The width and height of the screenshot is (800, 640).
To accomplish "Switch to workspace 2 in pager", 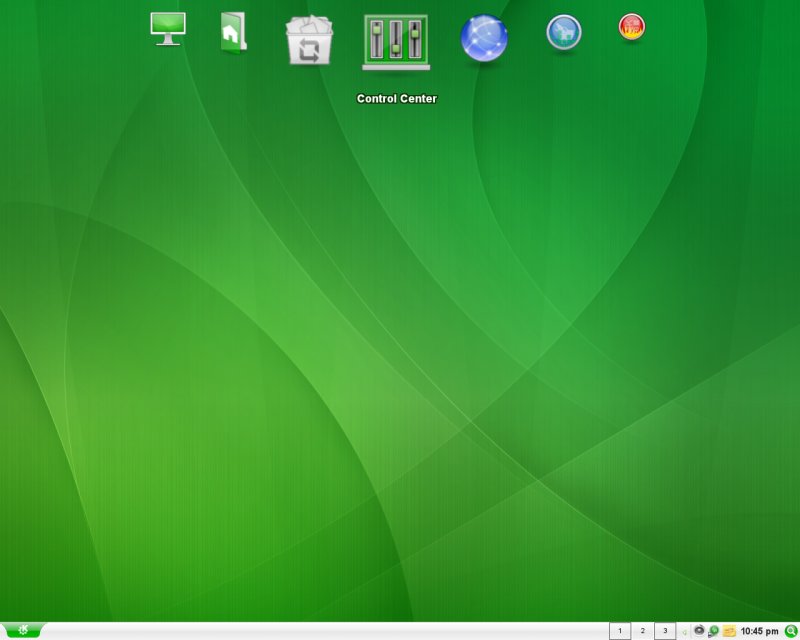I will click(642, 631).
